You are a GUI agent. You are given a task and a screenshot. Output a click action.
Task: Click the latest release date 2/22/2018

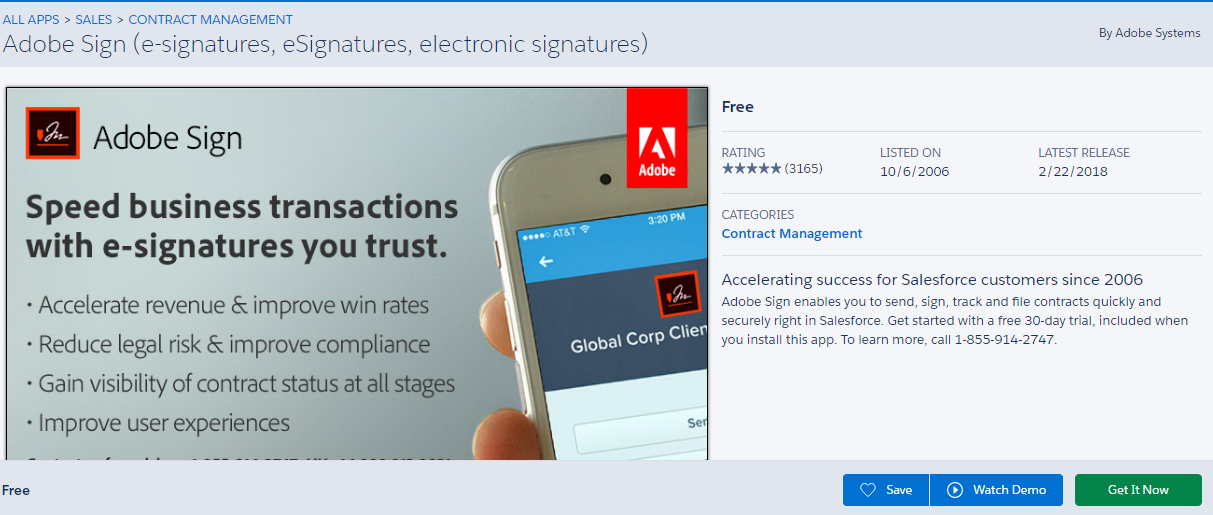pos(1073,171)
